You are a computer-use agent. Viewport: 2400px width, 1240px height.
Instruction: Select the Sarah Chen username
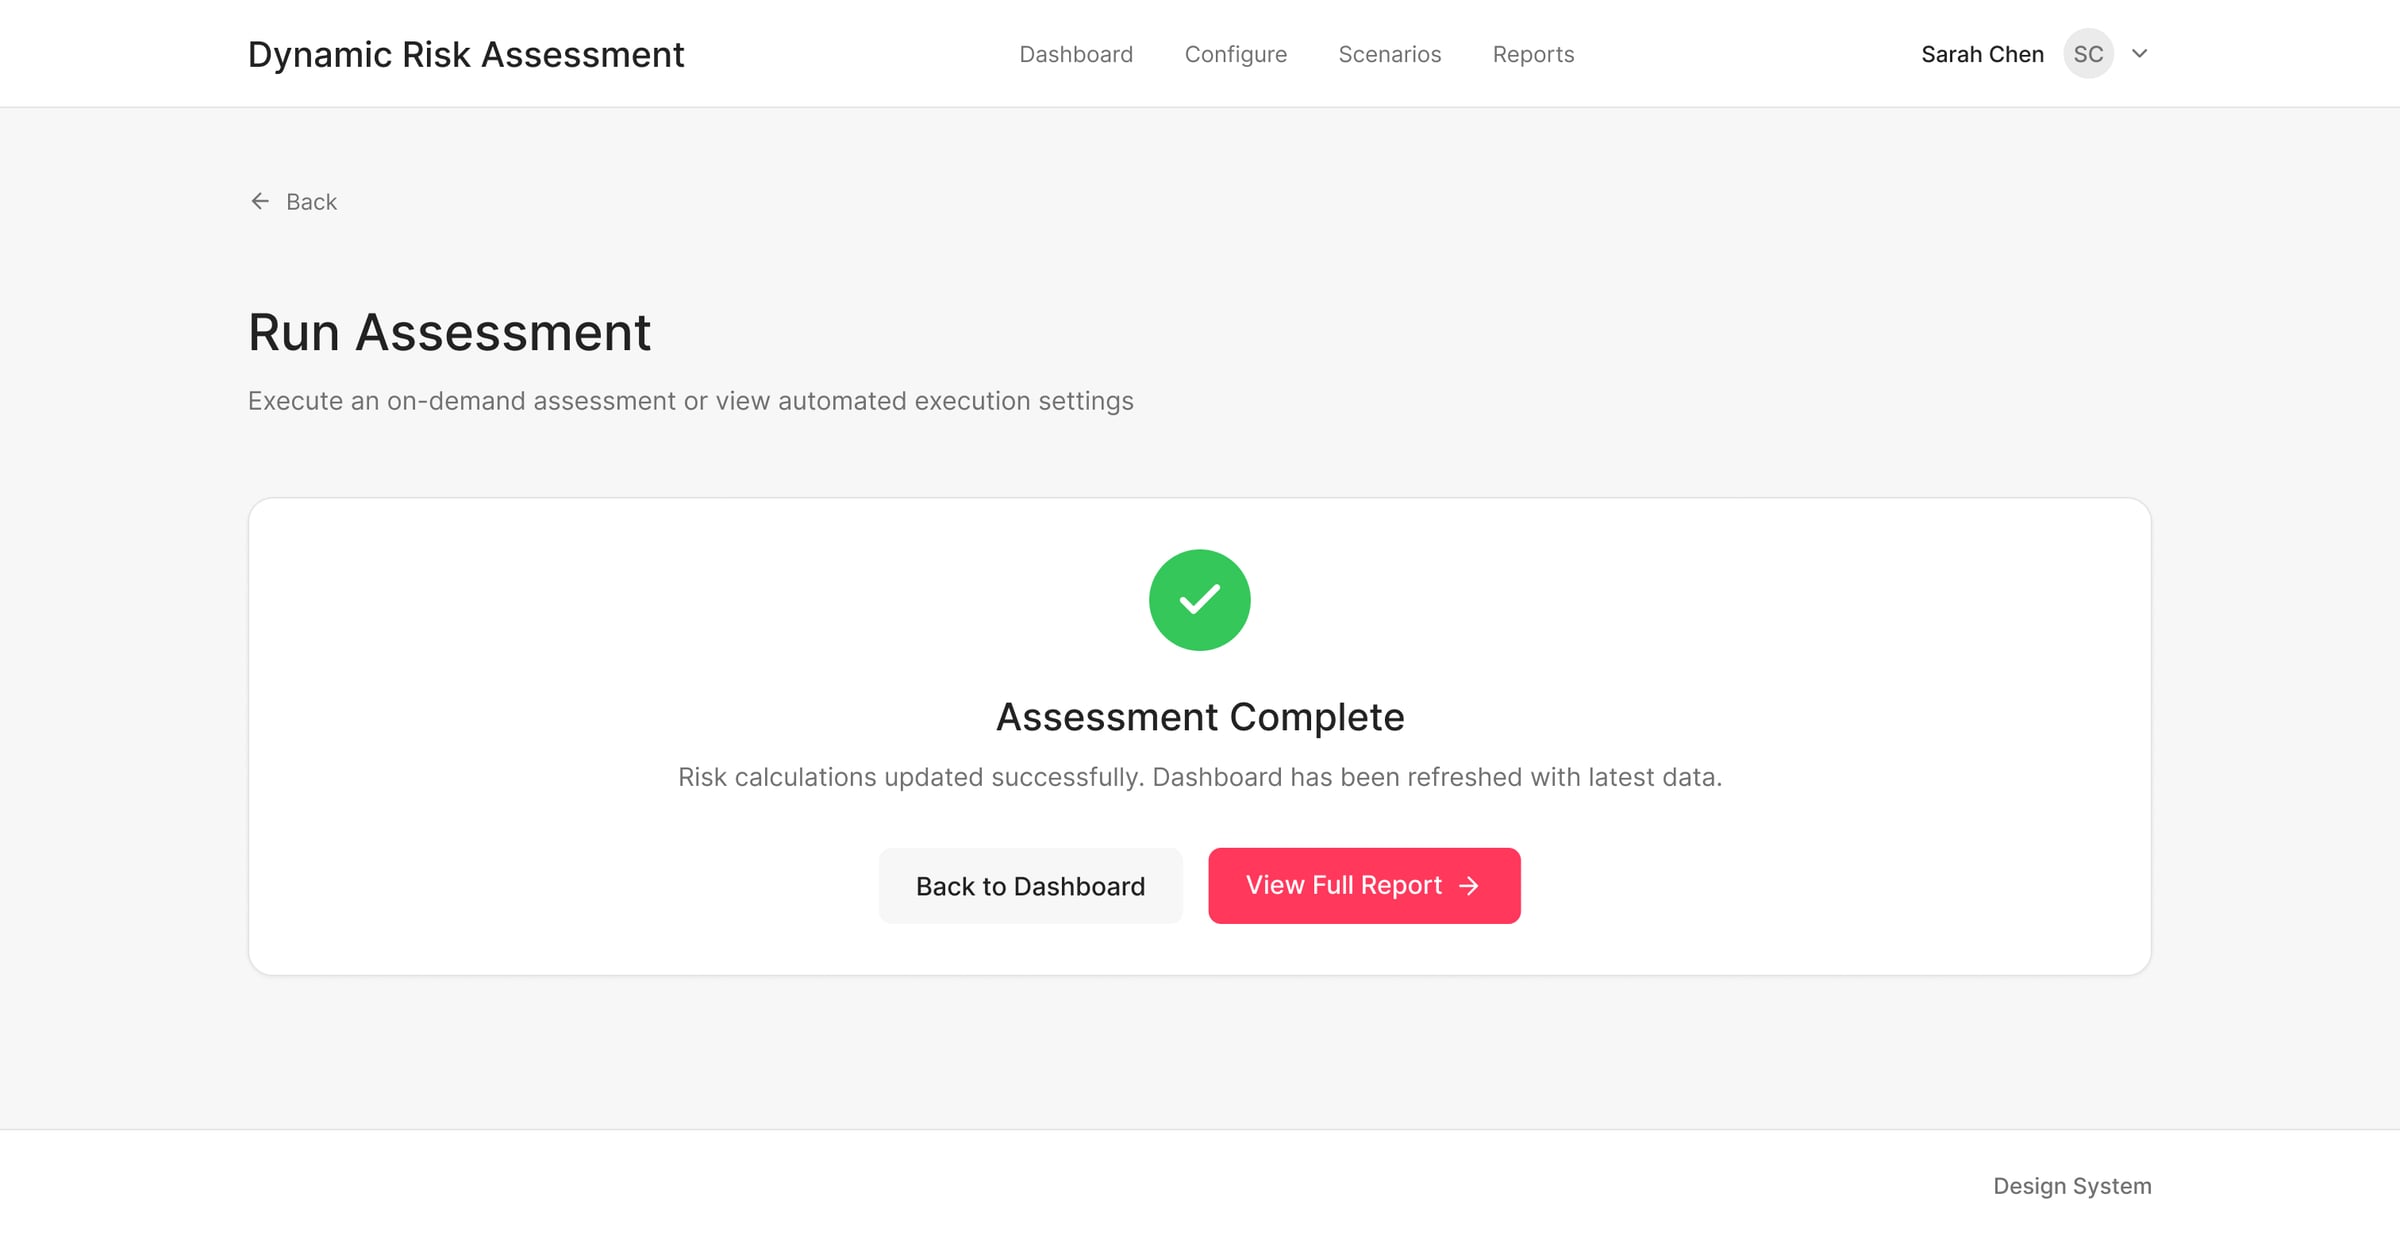1981,53
